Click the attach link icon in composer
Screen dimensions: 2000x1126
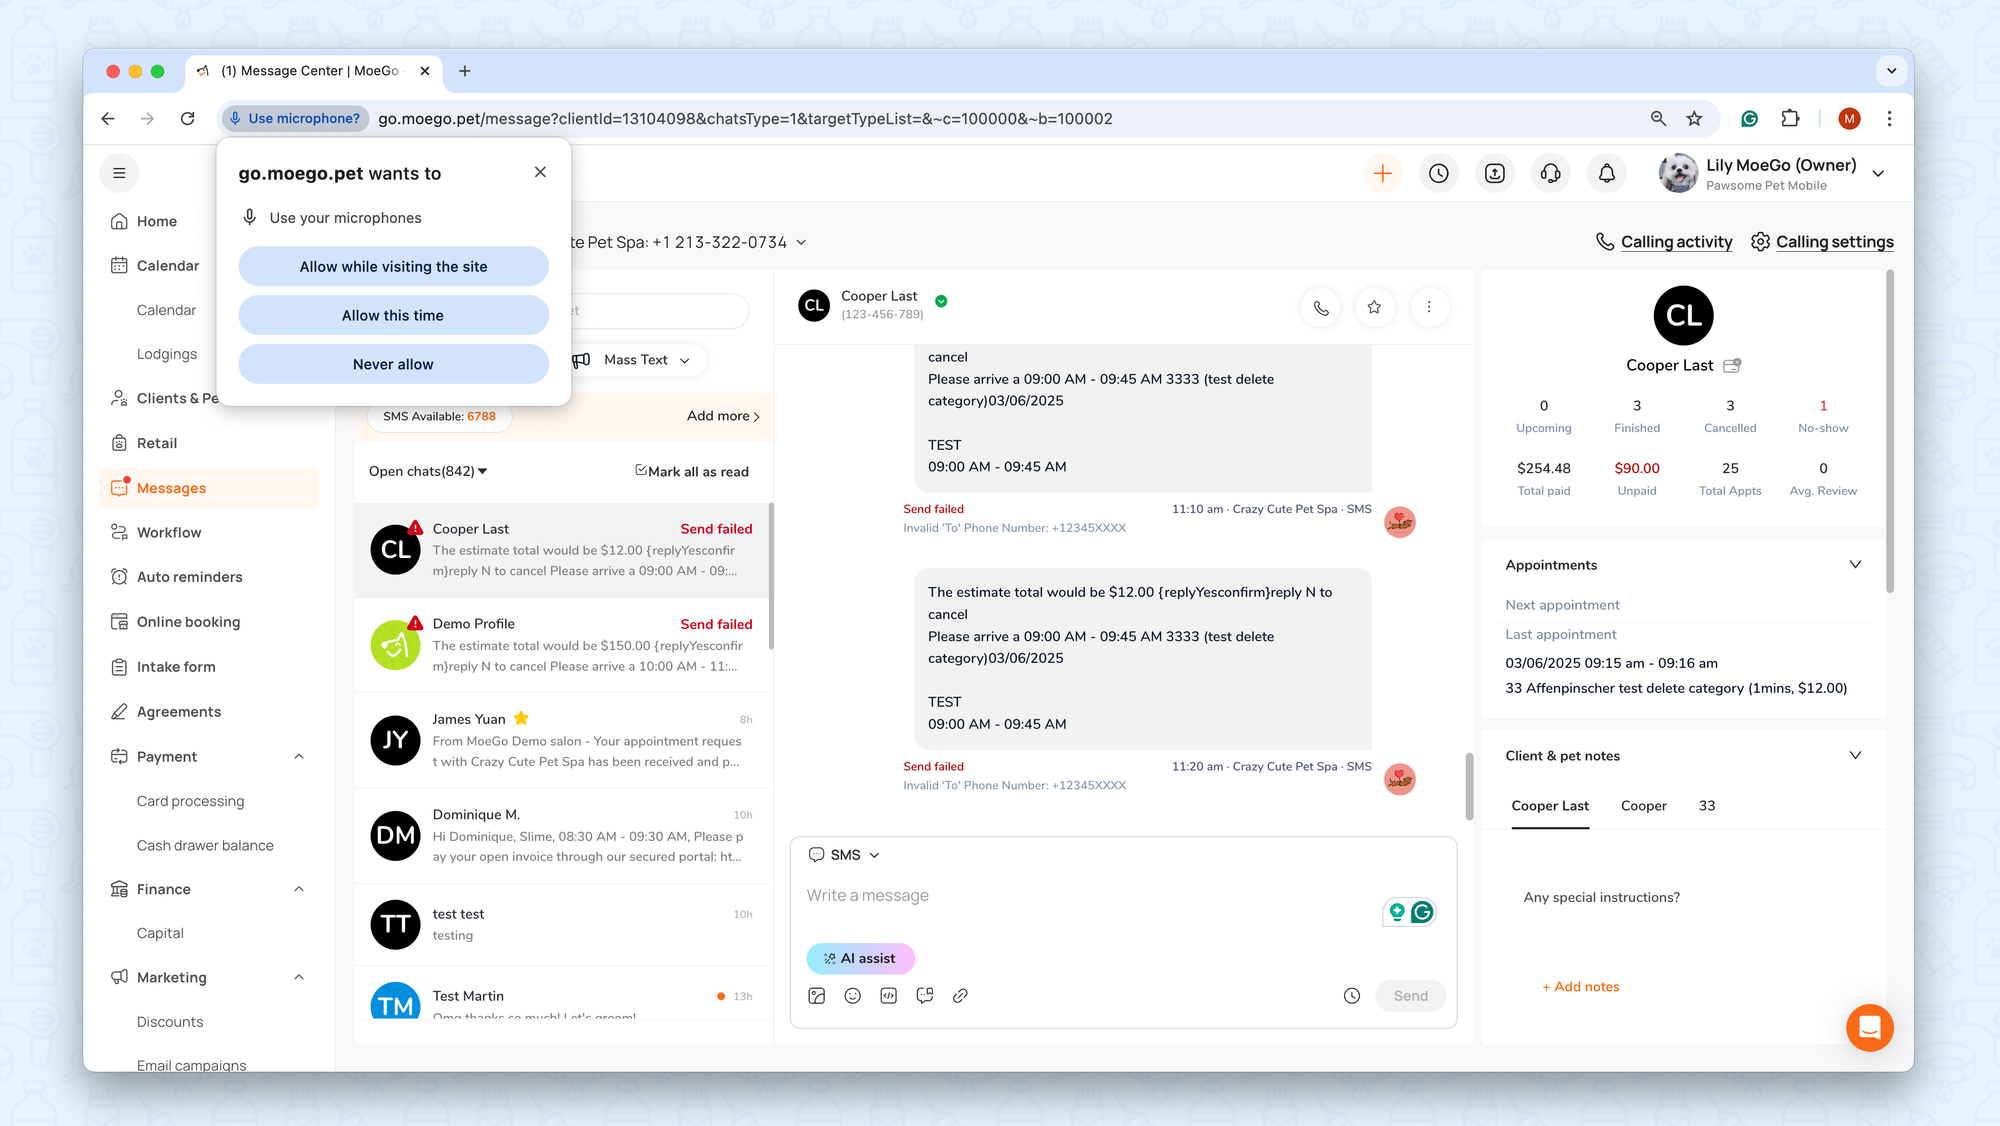[x=960, y=996]
